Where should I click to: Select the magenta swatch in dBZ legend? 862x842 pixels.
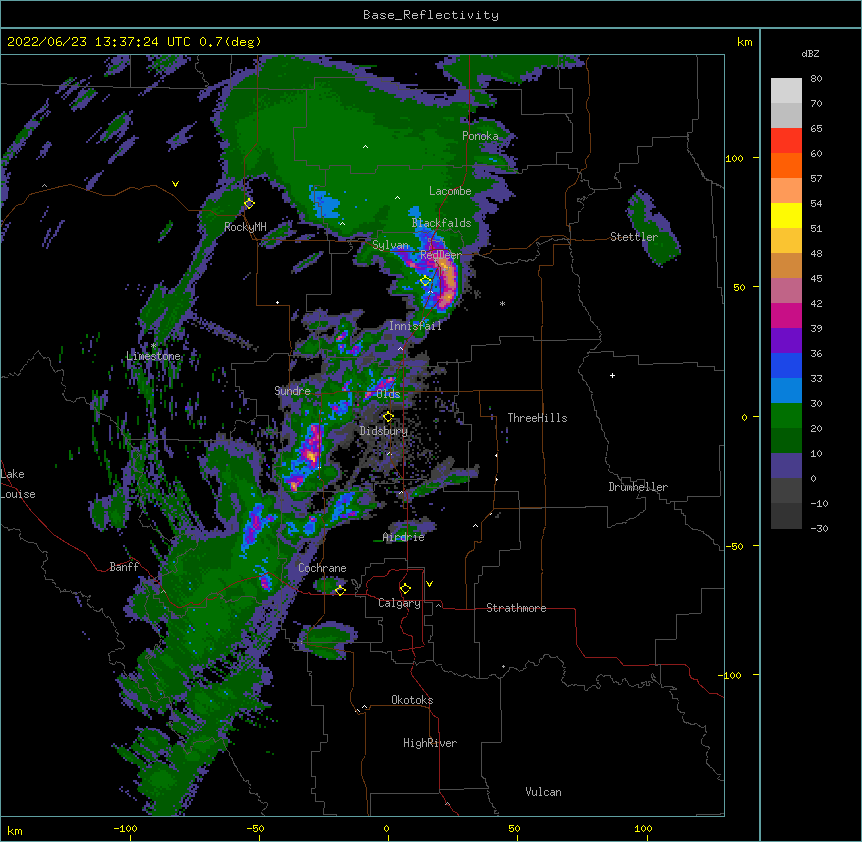tap(786, 315)
